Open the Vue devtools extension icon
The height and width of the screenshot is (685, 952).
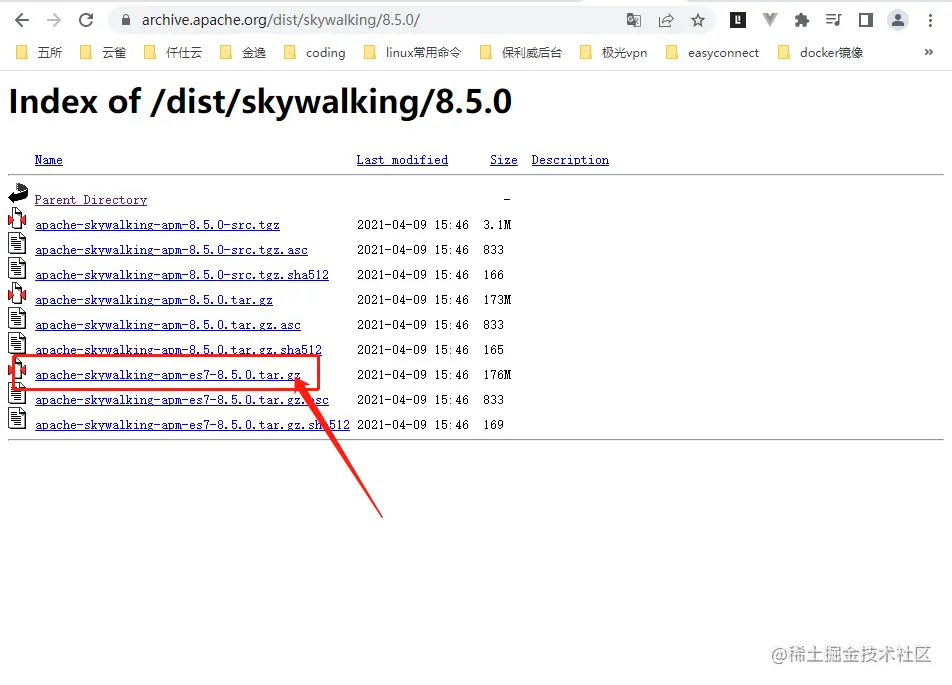pyautogui.click(x=770, y=20)
